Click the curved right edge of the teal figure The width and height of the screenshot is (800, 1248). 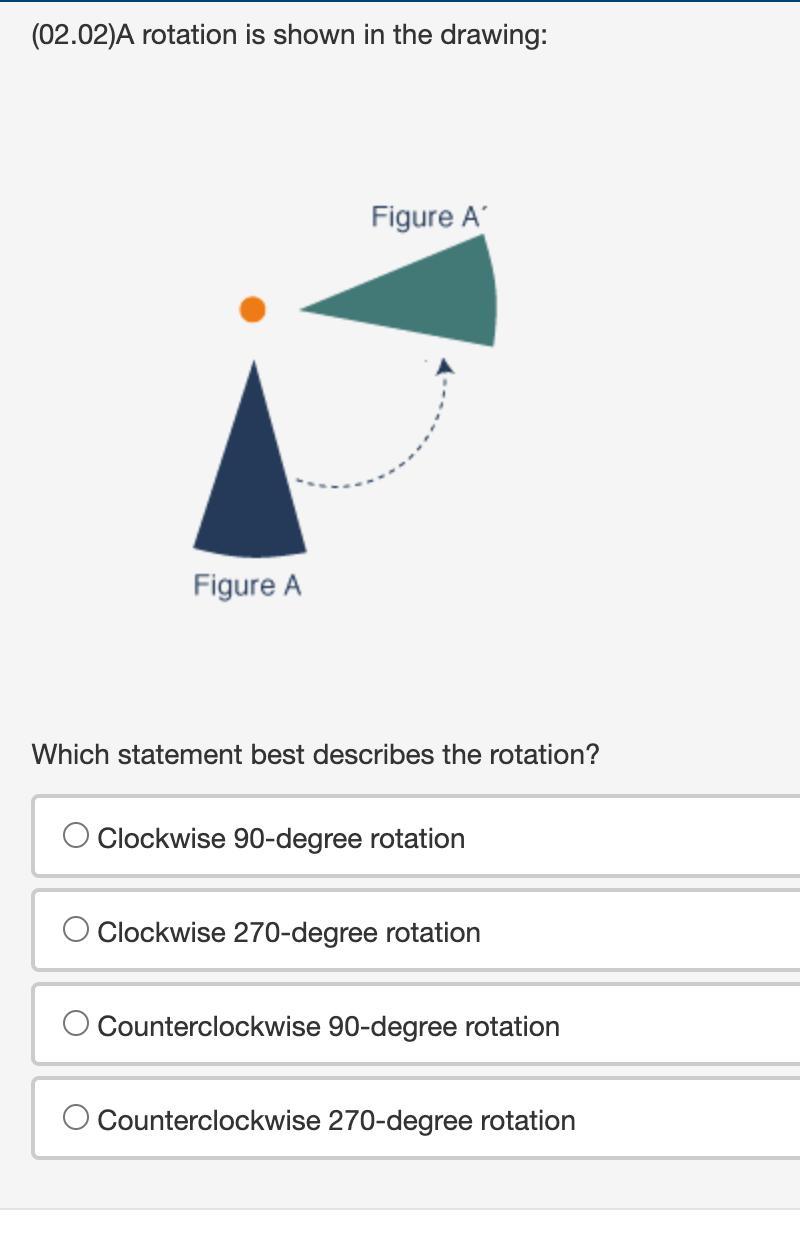(x=493, y=290)
